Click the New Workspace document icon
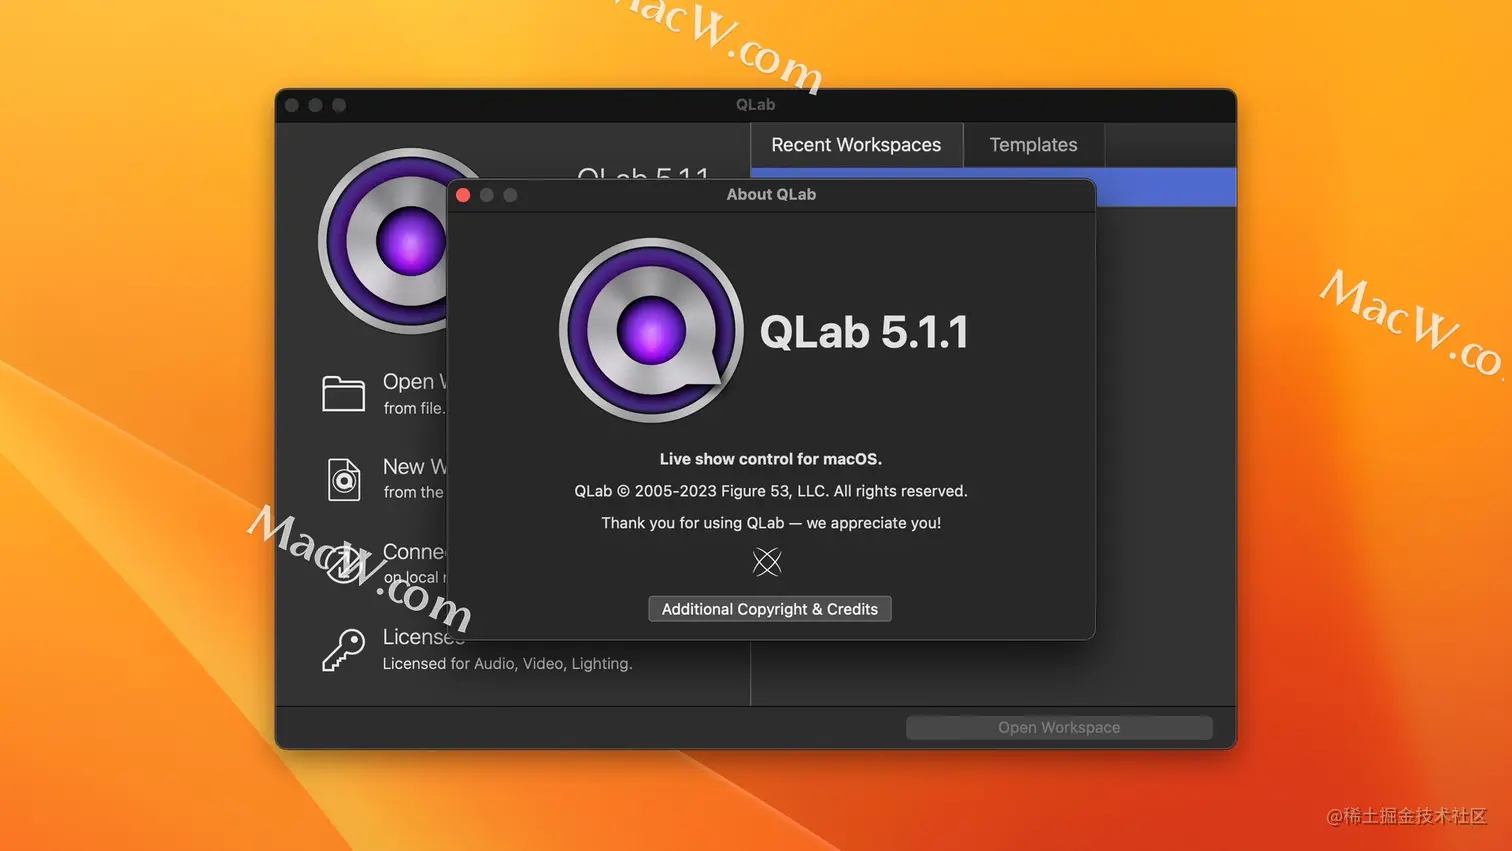The image size is (1512, 851). point(344,479)
